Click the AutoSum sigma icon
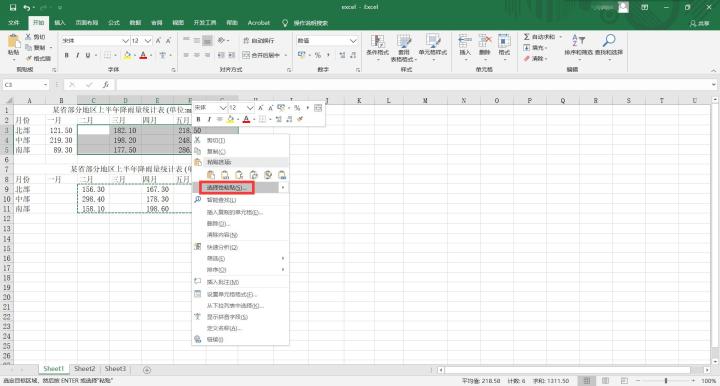 pos(527,37)
